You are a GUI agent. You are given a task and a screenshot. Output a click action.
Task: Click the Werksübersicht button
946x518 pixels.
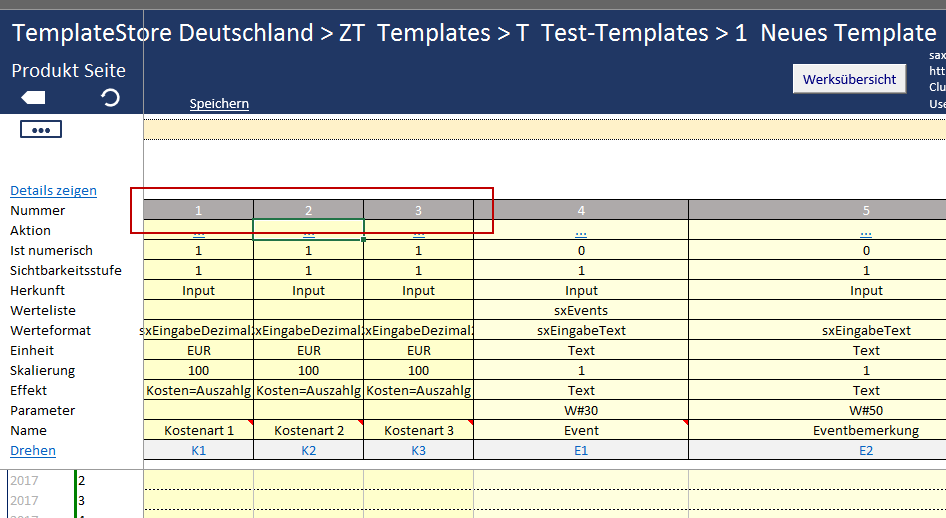pyautogui.click(x=849, y=79)
